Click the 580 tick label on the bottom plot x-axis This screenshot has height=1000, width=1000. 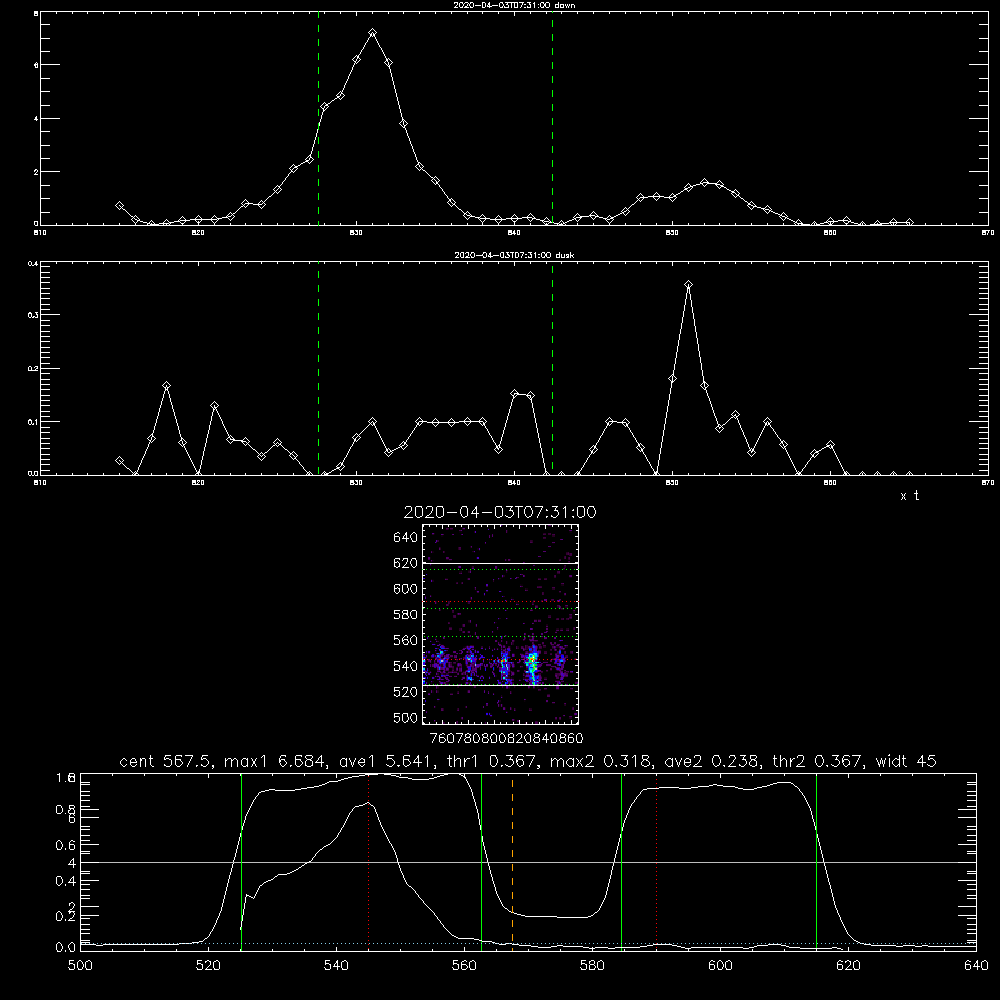pos(592,966)
